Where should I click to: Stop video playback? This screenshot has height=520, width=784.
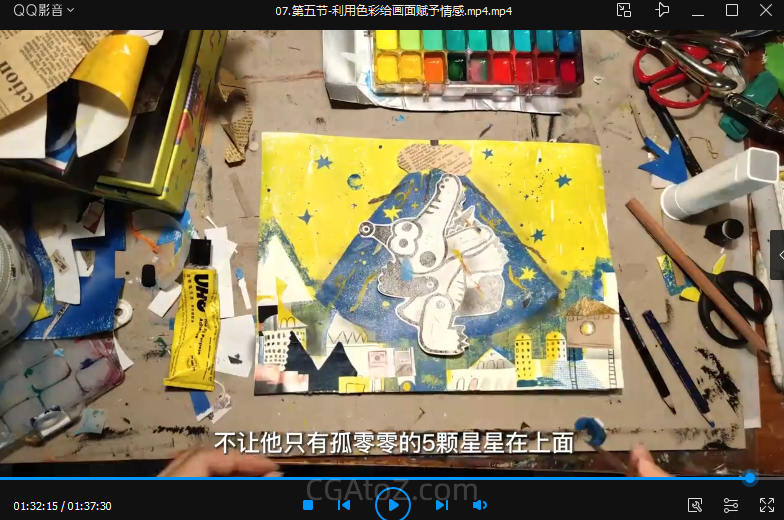308,505
